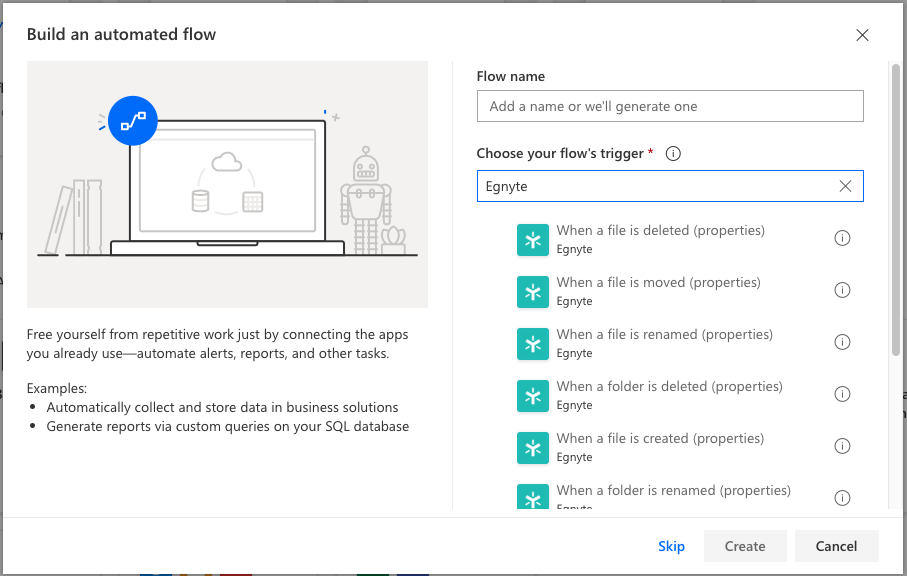Viewport: 907px width, 576px height.
Task: Click info icon next to trigger heading
Action: pos(673,154)
